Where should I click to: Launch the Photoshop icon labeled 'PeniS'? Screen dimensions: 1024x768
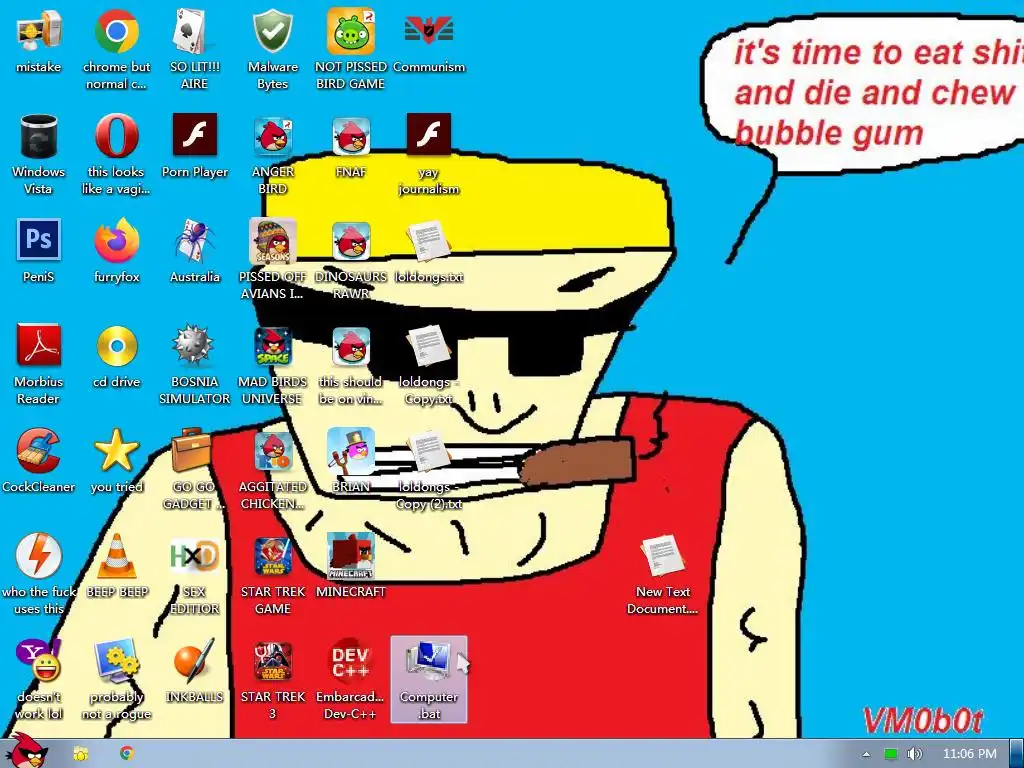(39, 252)
